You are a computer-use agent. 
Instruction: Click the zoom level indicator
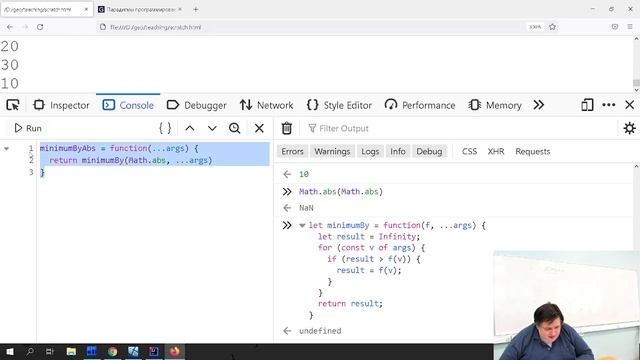click(535, 27)
